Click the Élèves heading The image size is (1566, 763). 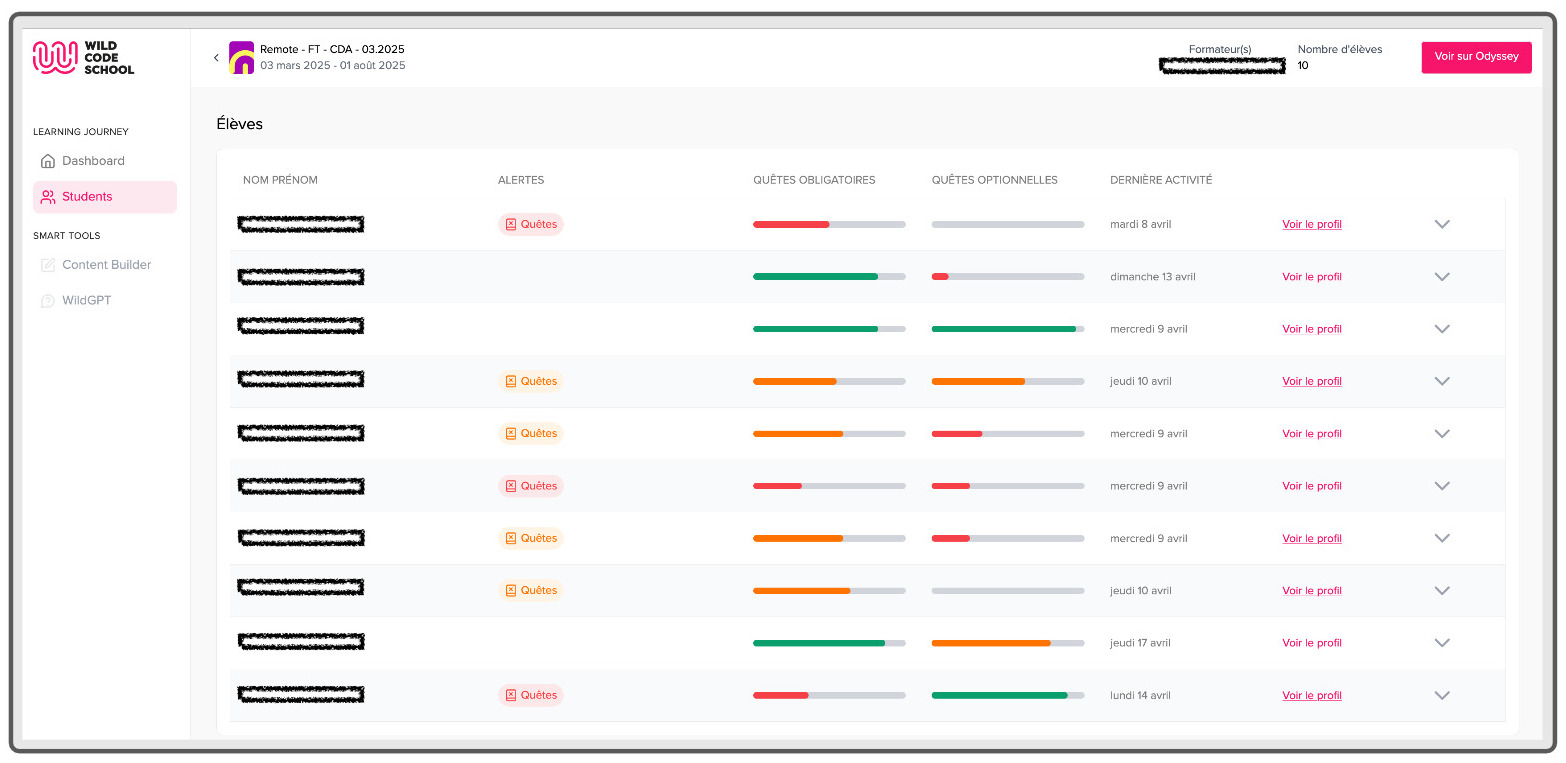240,124
